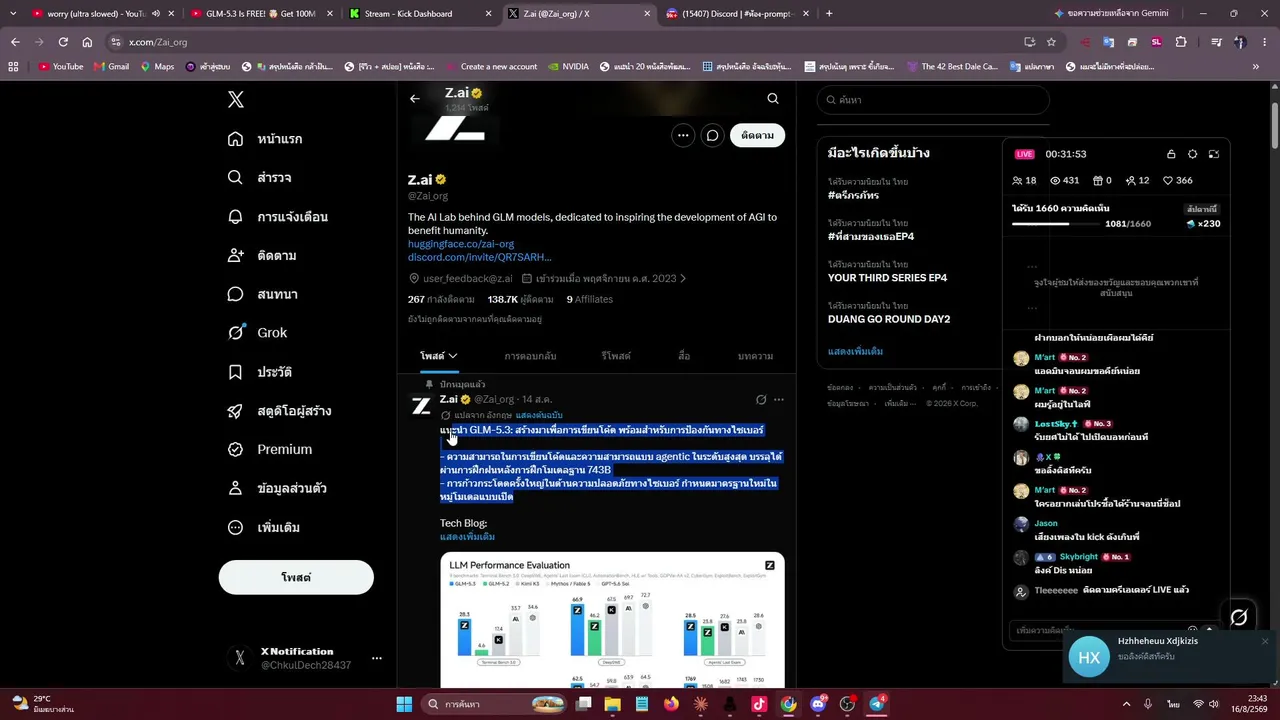Expand the hidden bookmarks chevron
Screen dimensions: 1280x720
pos(1256,67)
